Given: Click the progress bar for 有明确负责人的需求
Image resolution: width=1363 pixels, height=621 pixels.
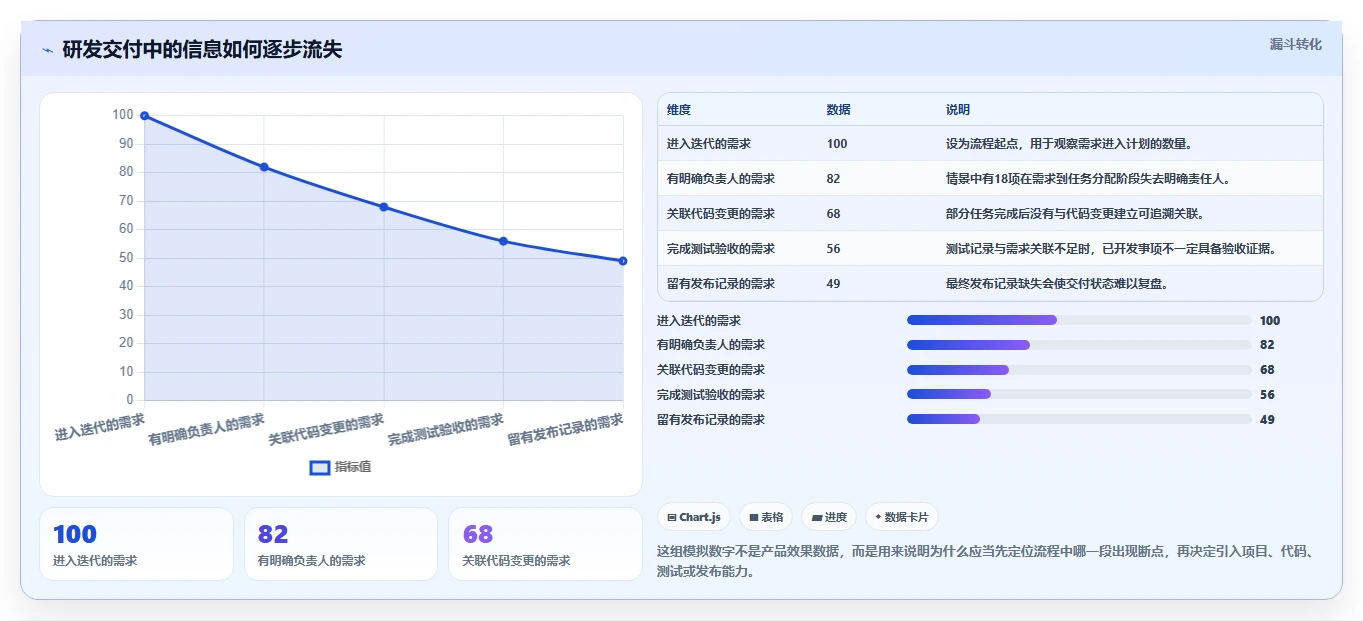Looking at the screenshot, I should tap(1079, 345).
